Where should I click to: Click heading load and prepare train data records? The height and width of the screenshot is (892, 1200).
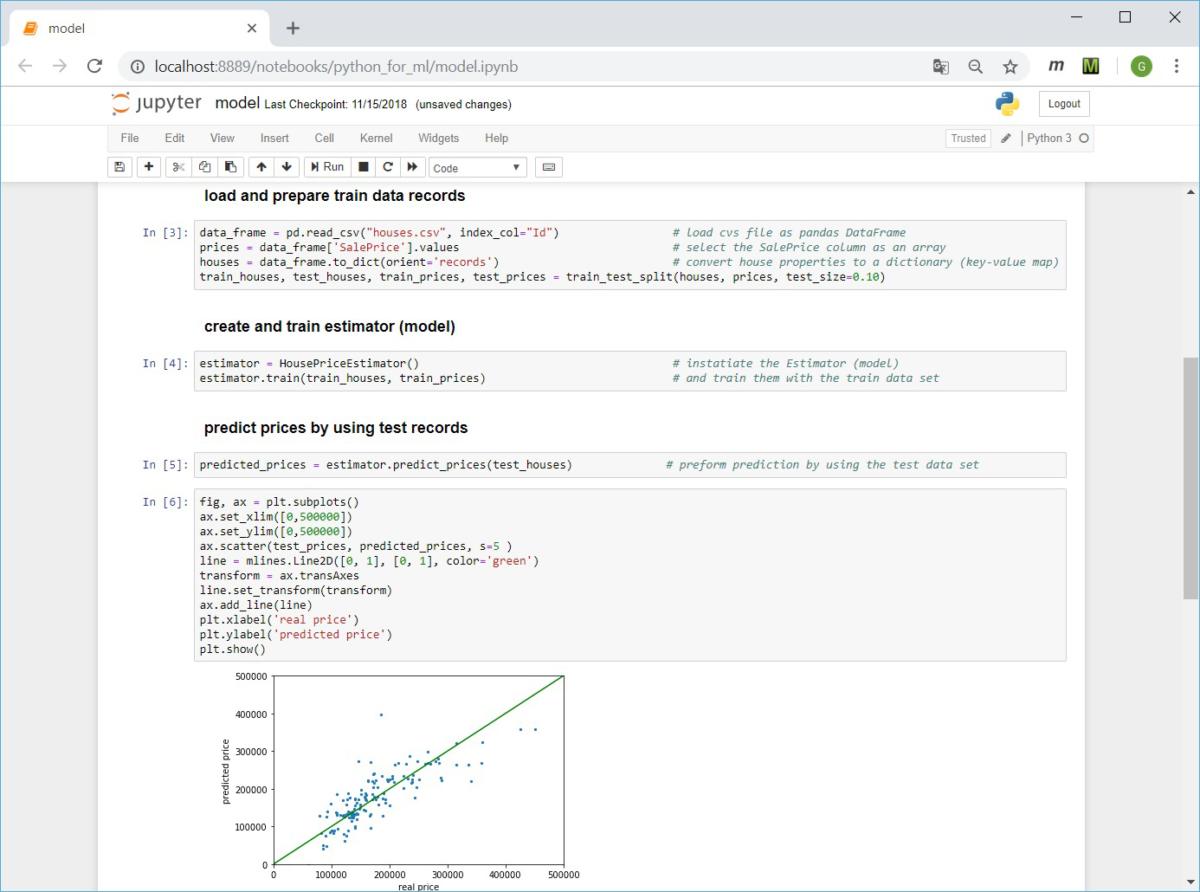tap(334, 196)
